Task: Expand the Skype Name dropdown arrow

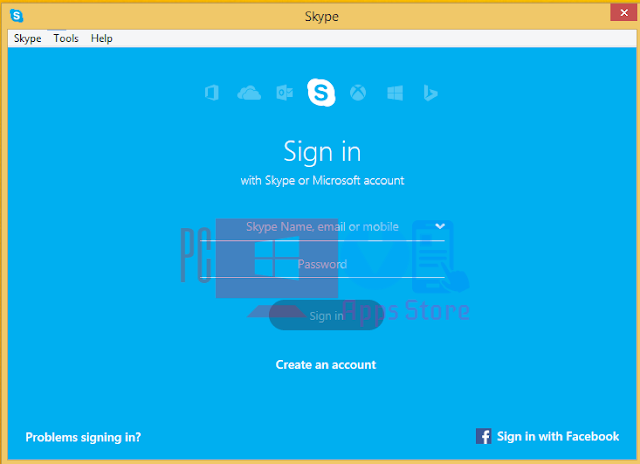Action: click(x=440, y=226)
